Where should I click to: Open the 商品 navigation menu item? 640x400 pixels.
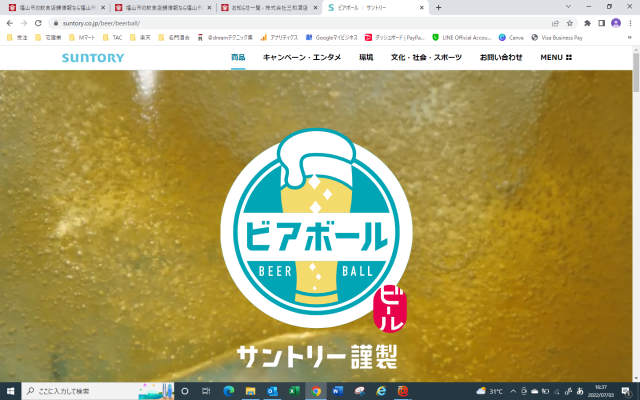[x=238, y=57]
